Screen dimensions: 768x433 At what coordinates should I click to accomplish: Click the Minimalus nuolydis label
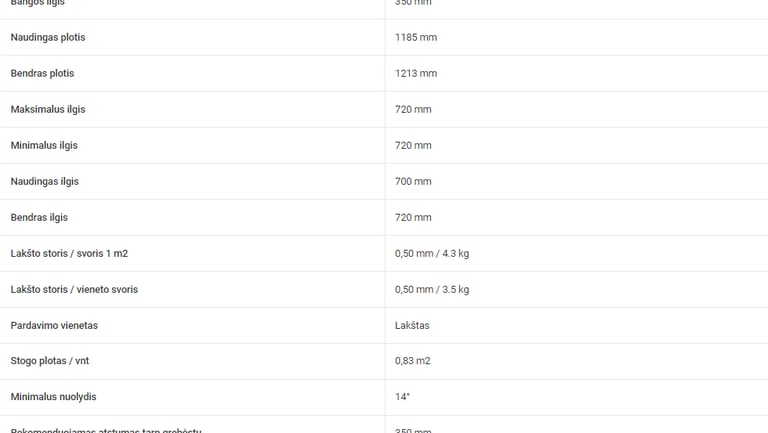tap(53, 397)
